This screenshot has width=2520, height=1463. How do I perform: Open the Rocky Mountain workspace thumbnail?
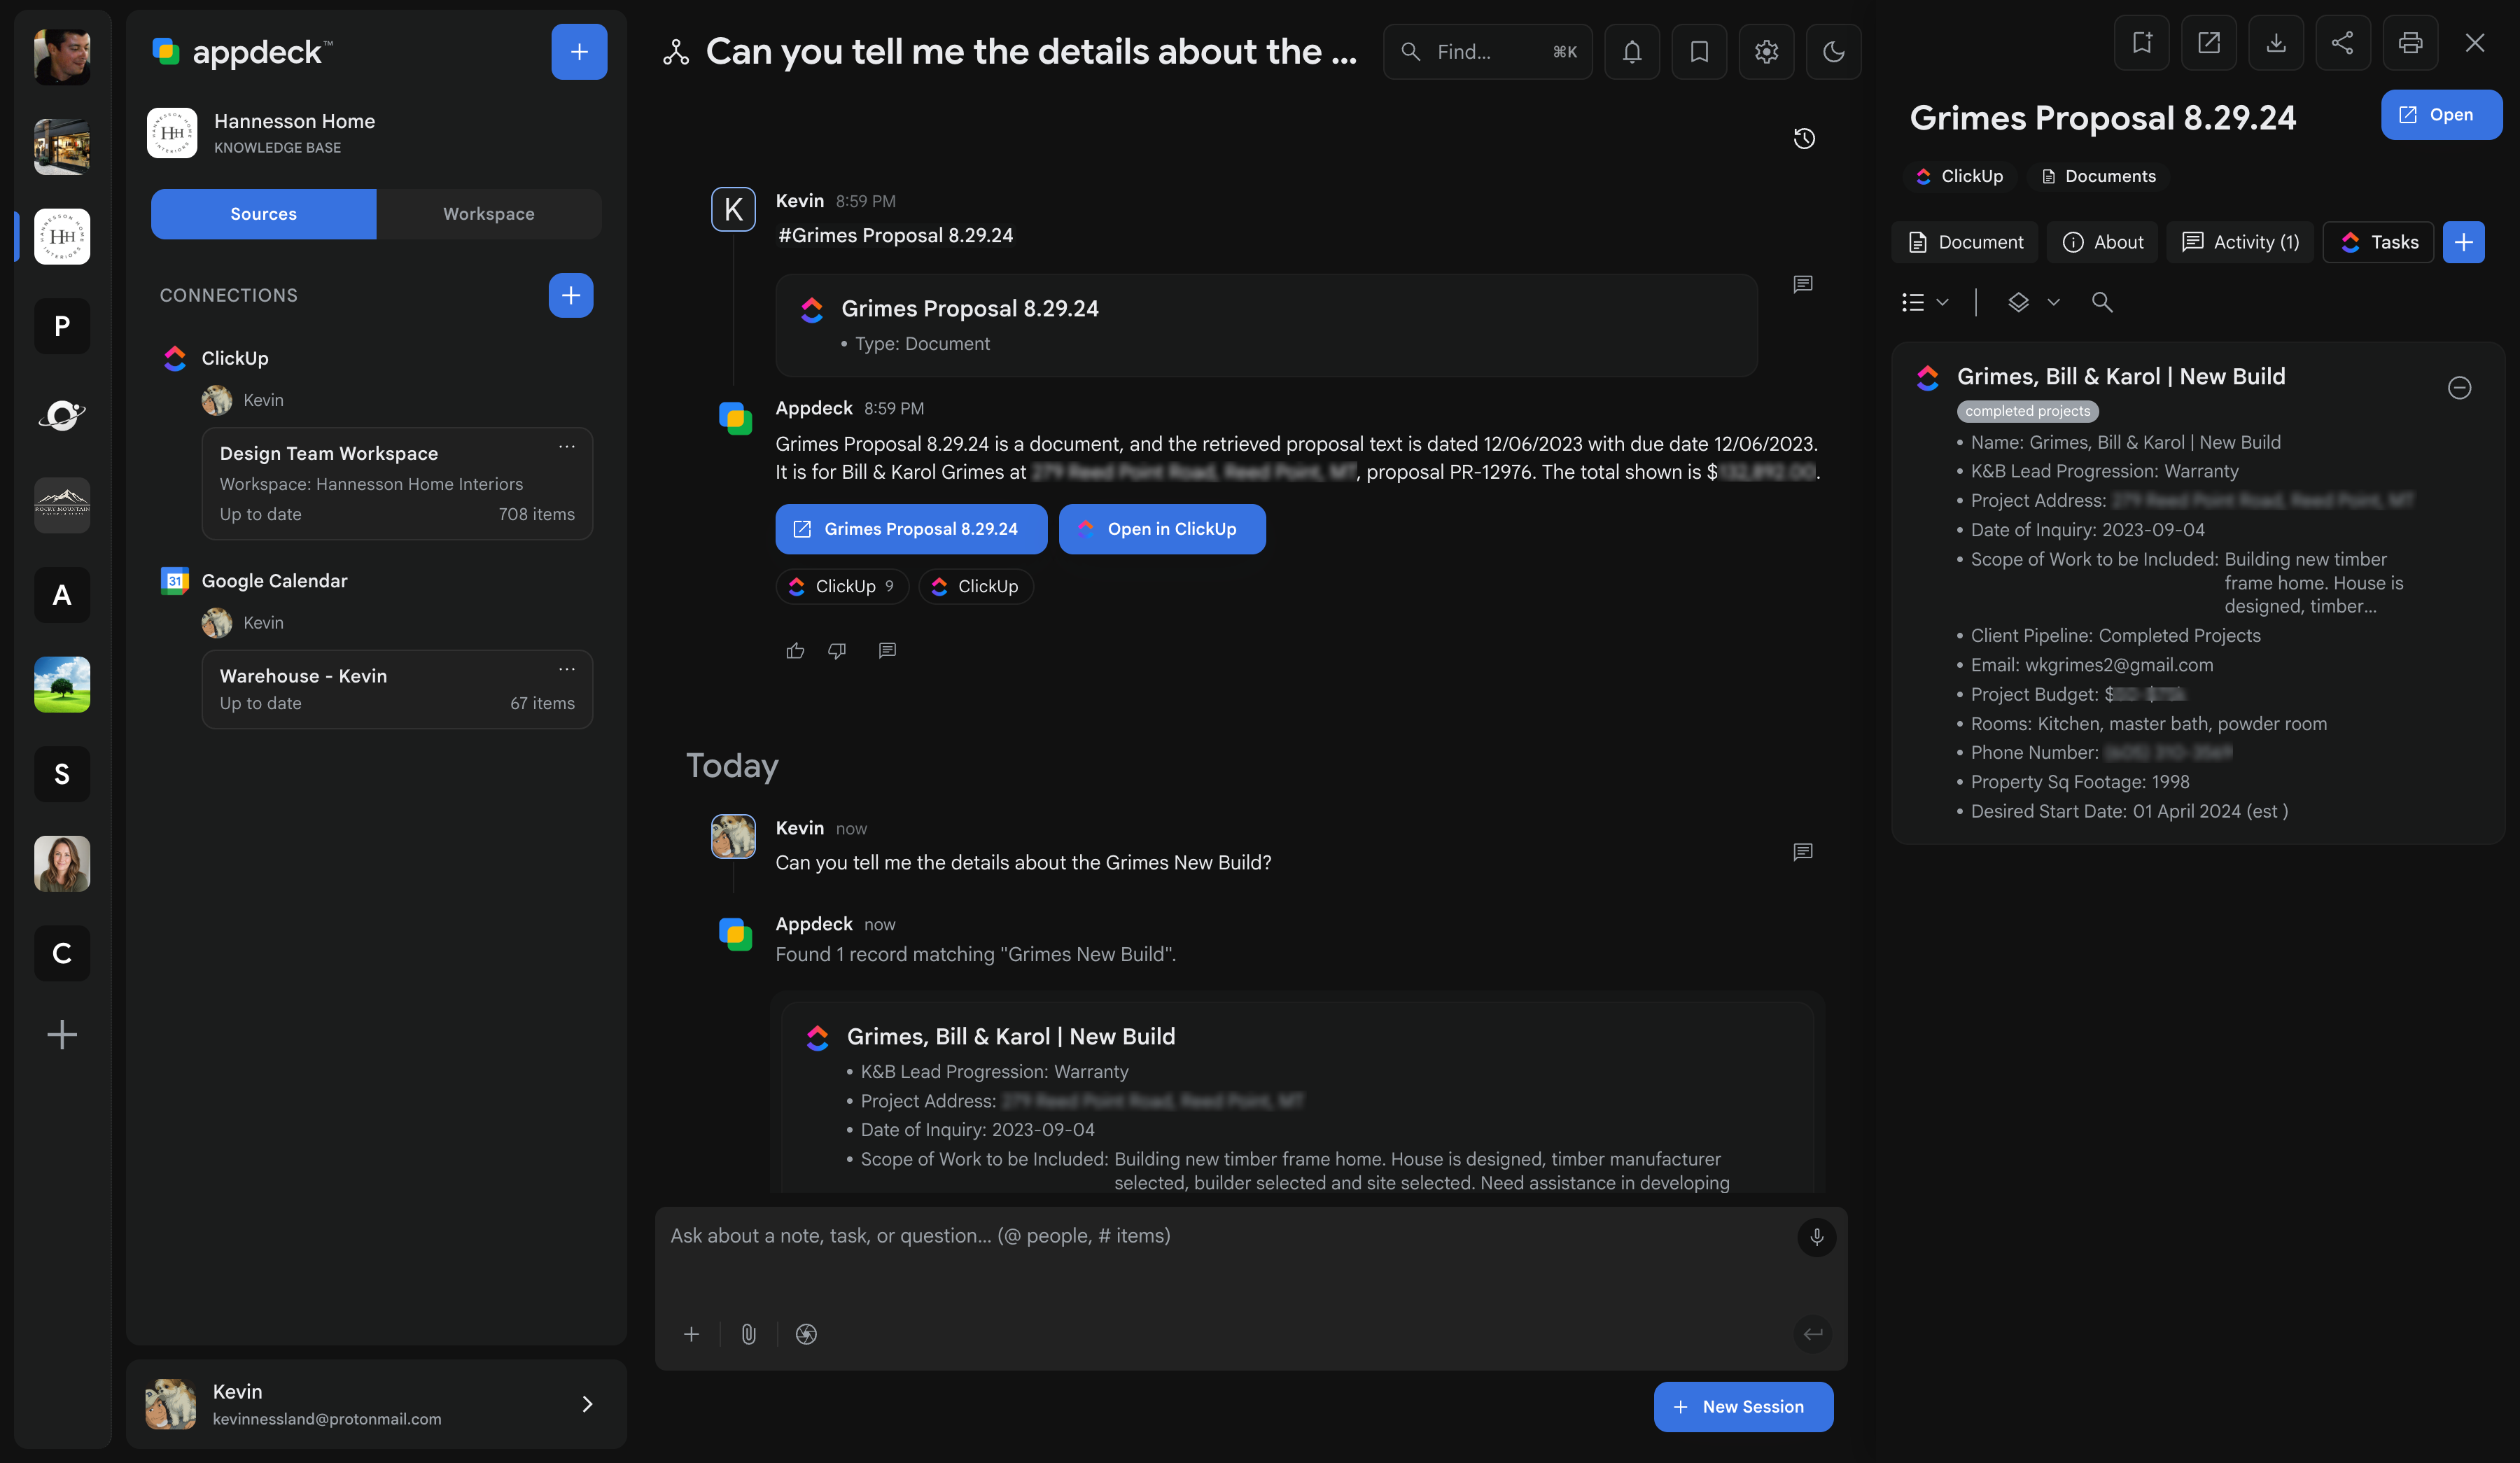(x=62, y=505)
